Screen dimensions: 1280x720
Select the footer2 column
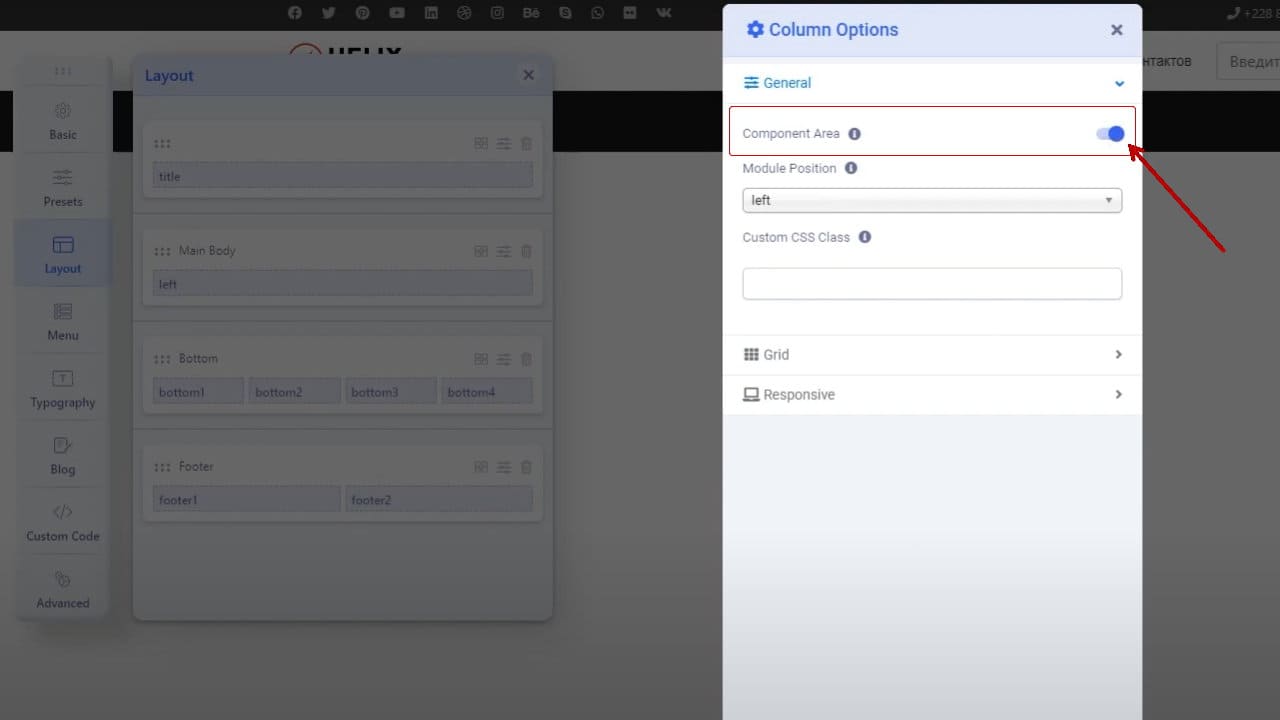439,499
